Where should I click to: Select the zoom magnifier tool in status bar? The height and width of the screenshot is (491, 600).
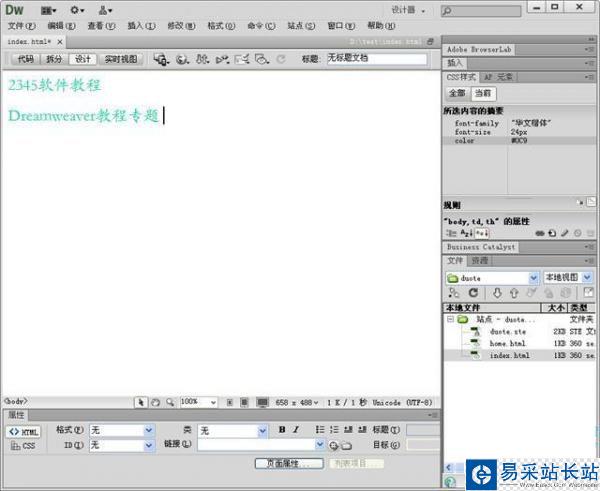coord(170,402)
